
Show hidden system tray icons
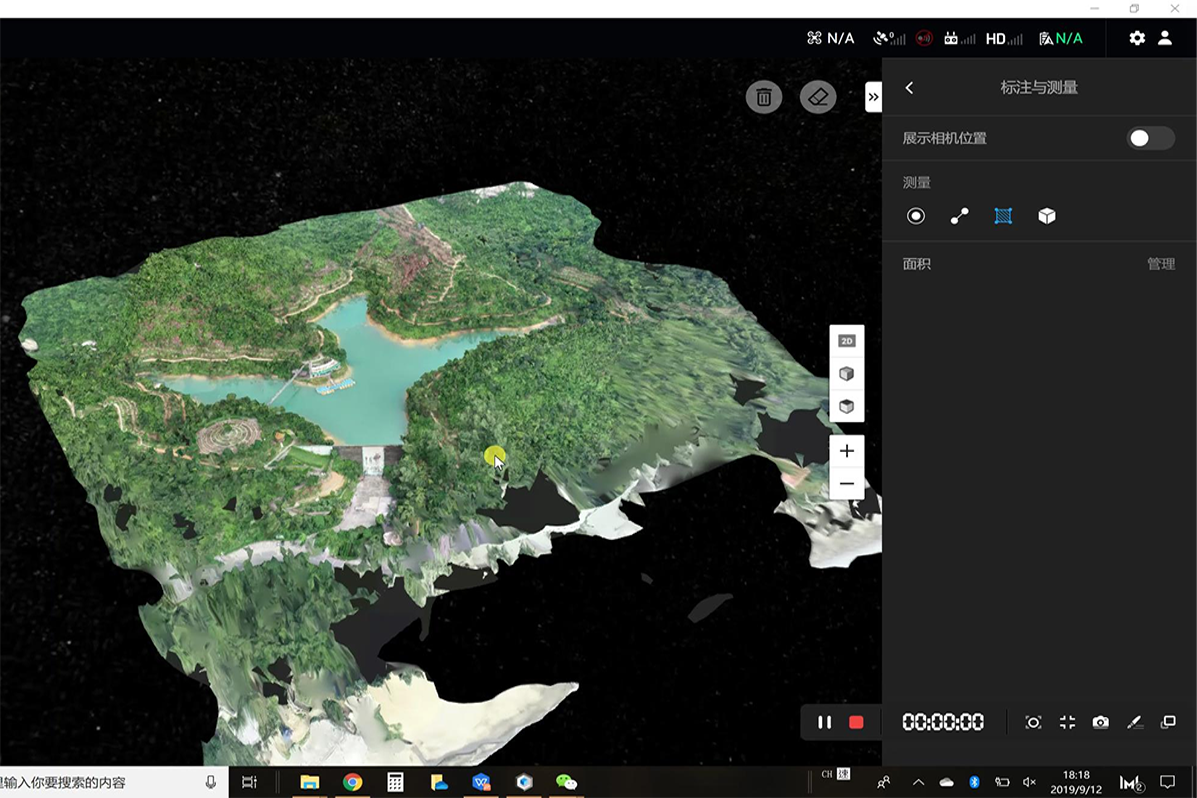pyautogui.click(x=918, y=782)
